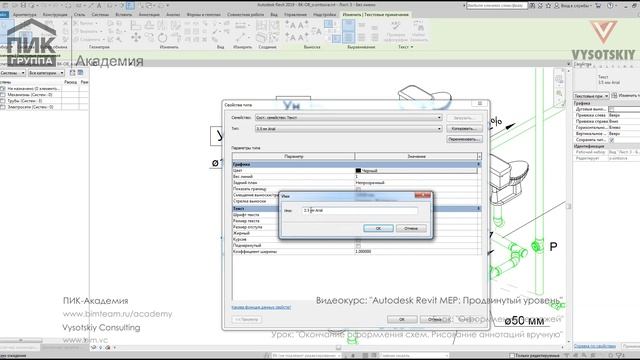
Task: Open the Help question mark icon
Action: [610, 5]
